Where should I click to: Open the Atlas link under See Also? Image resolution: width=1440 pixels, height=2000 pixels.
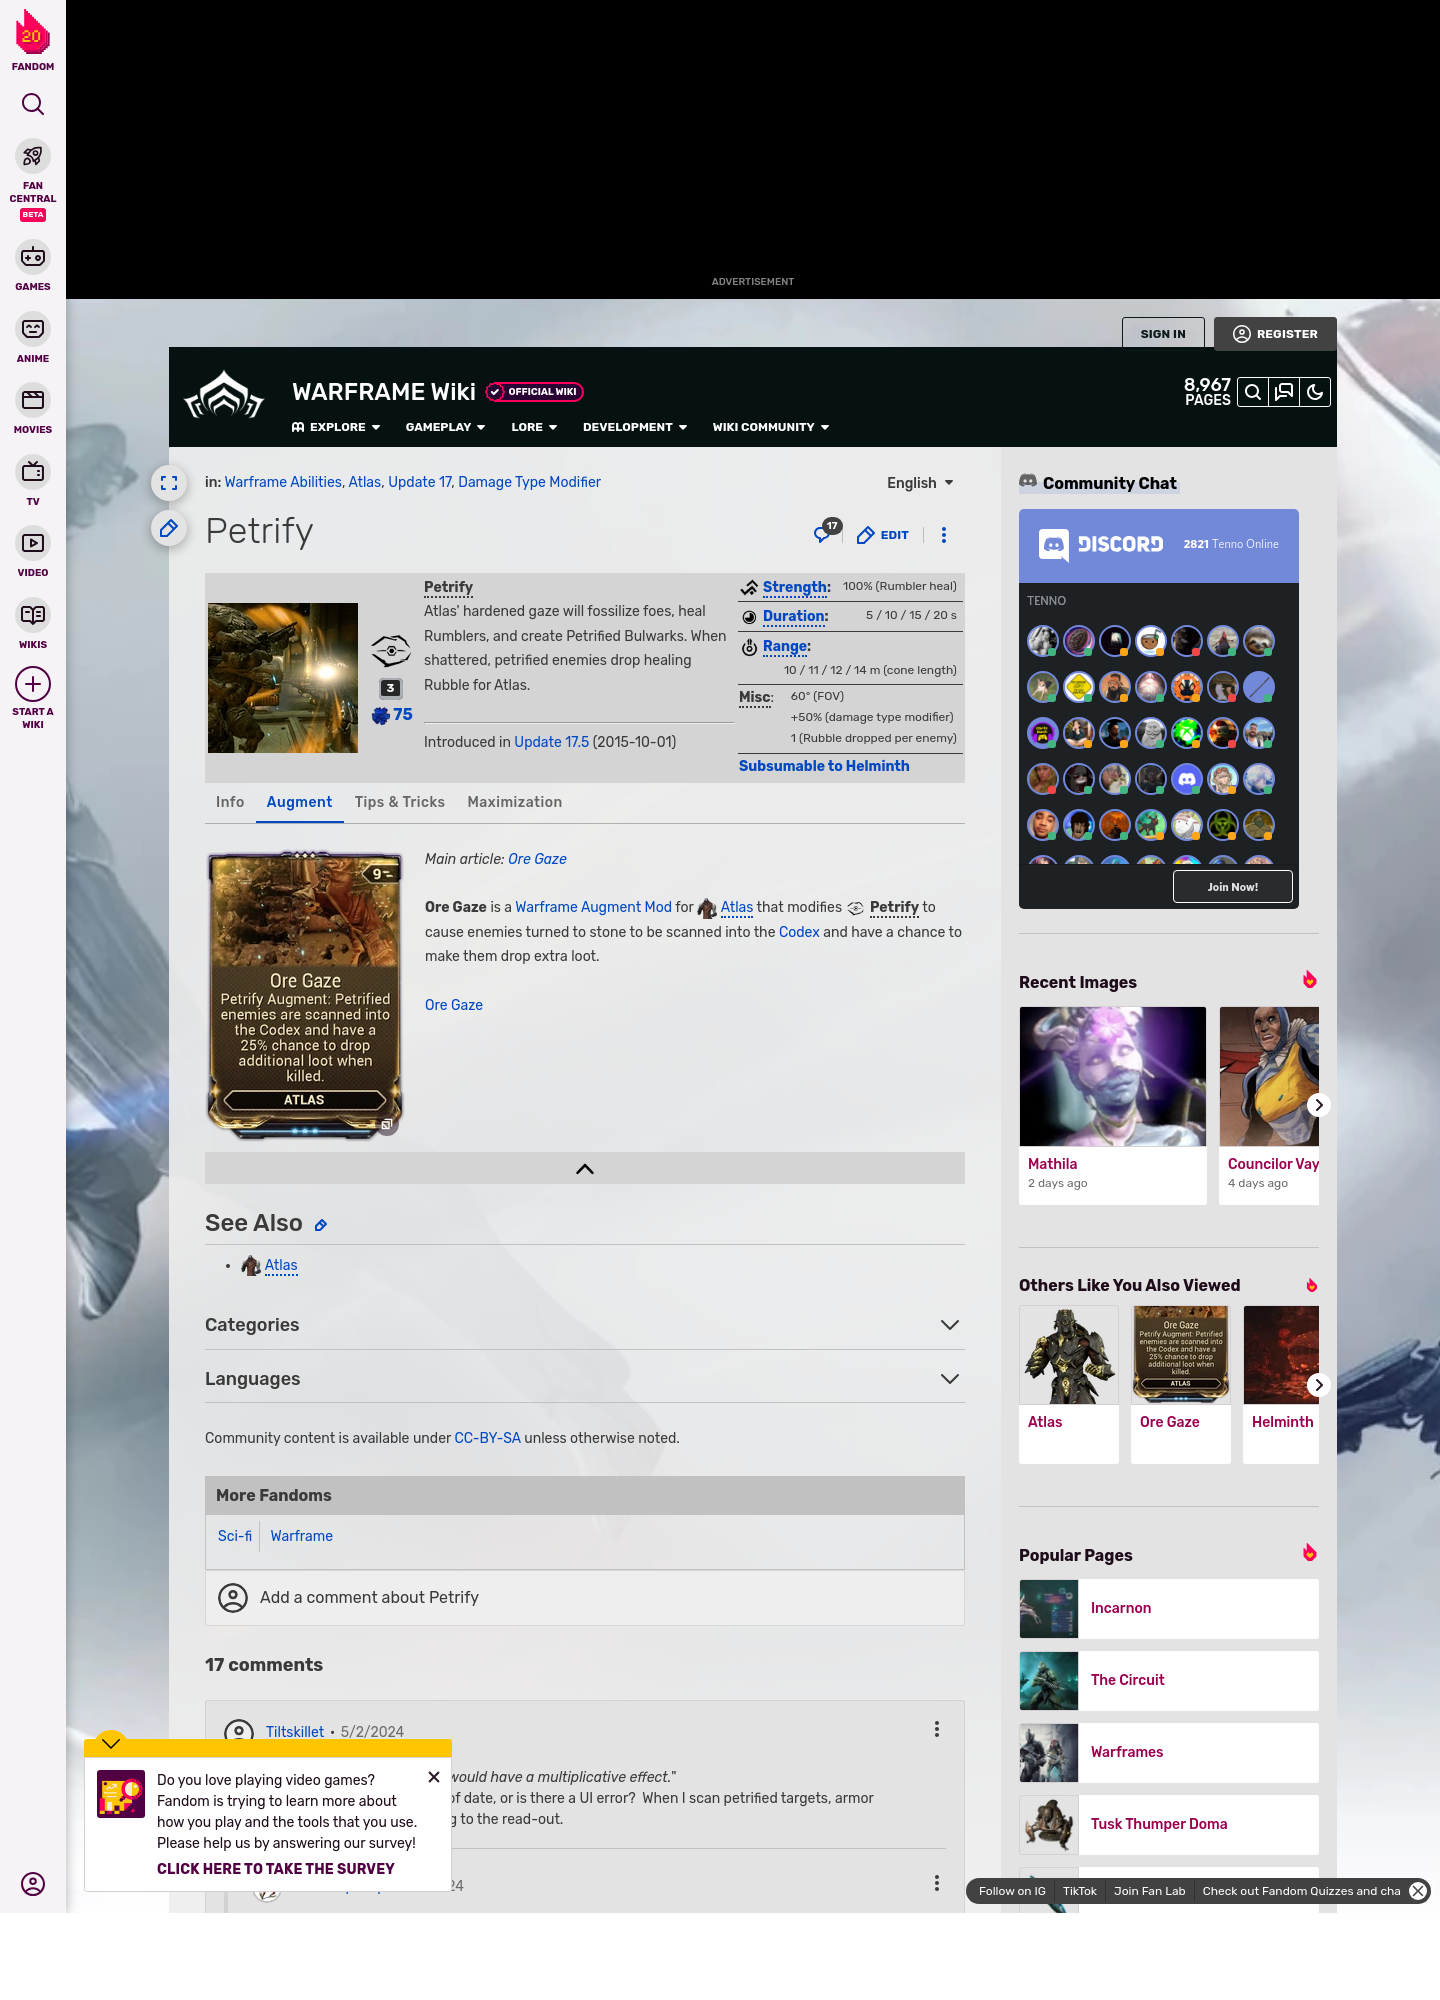pos(281,1266)
